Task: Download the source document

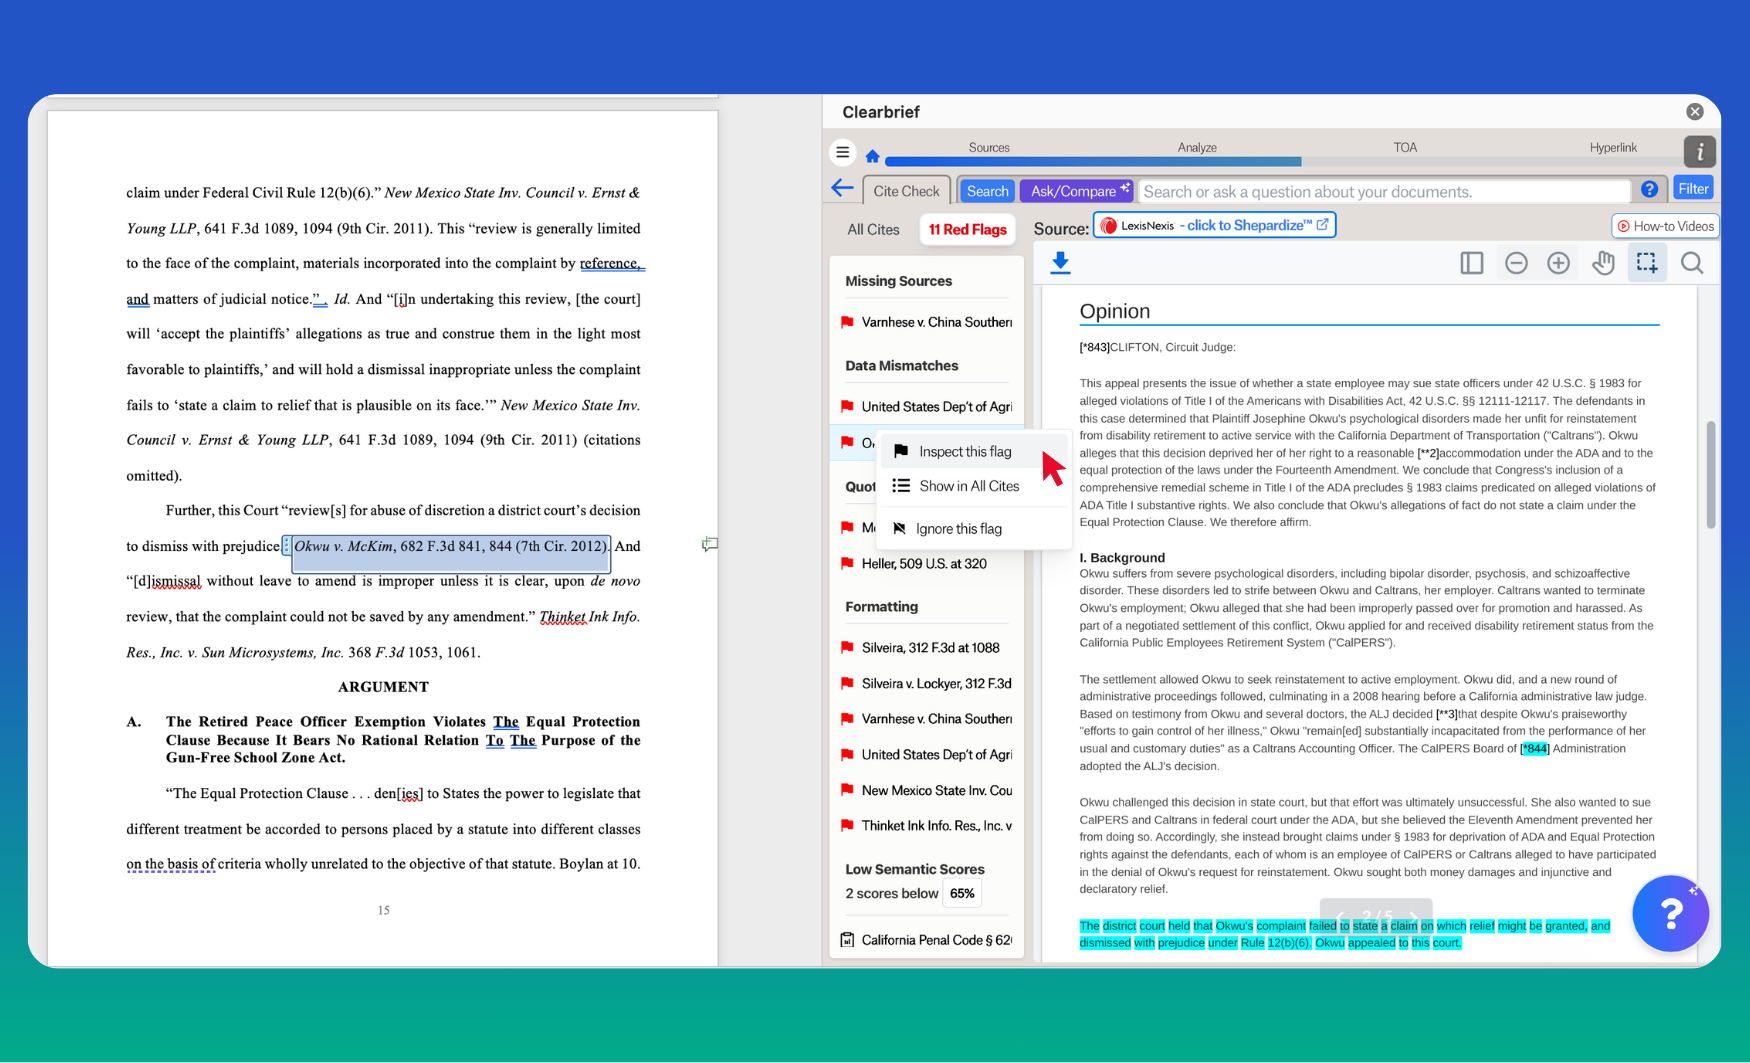Action: 1060,263
